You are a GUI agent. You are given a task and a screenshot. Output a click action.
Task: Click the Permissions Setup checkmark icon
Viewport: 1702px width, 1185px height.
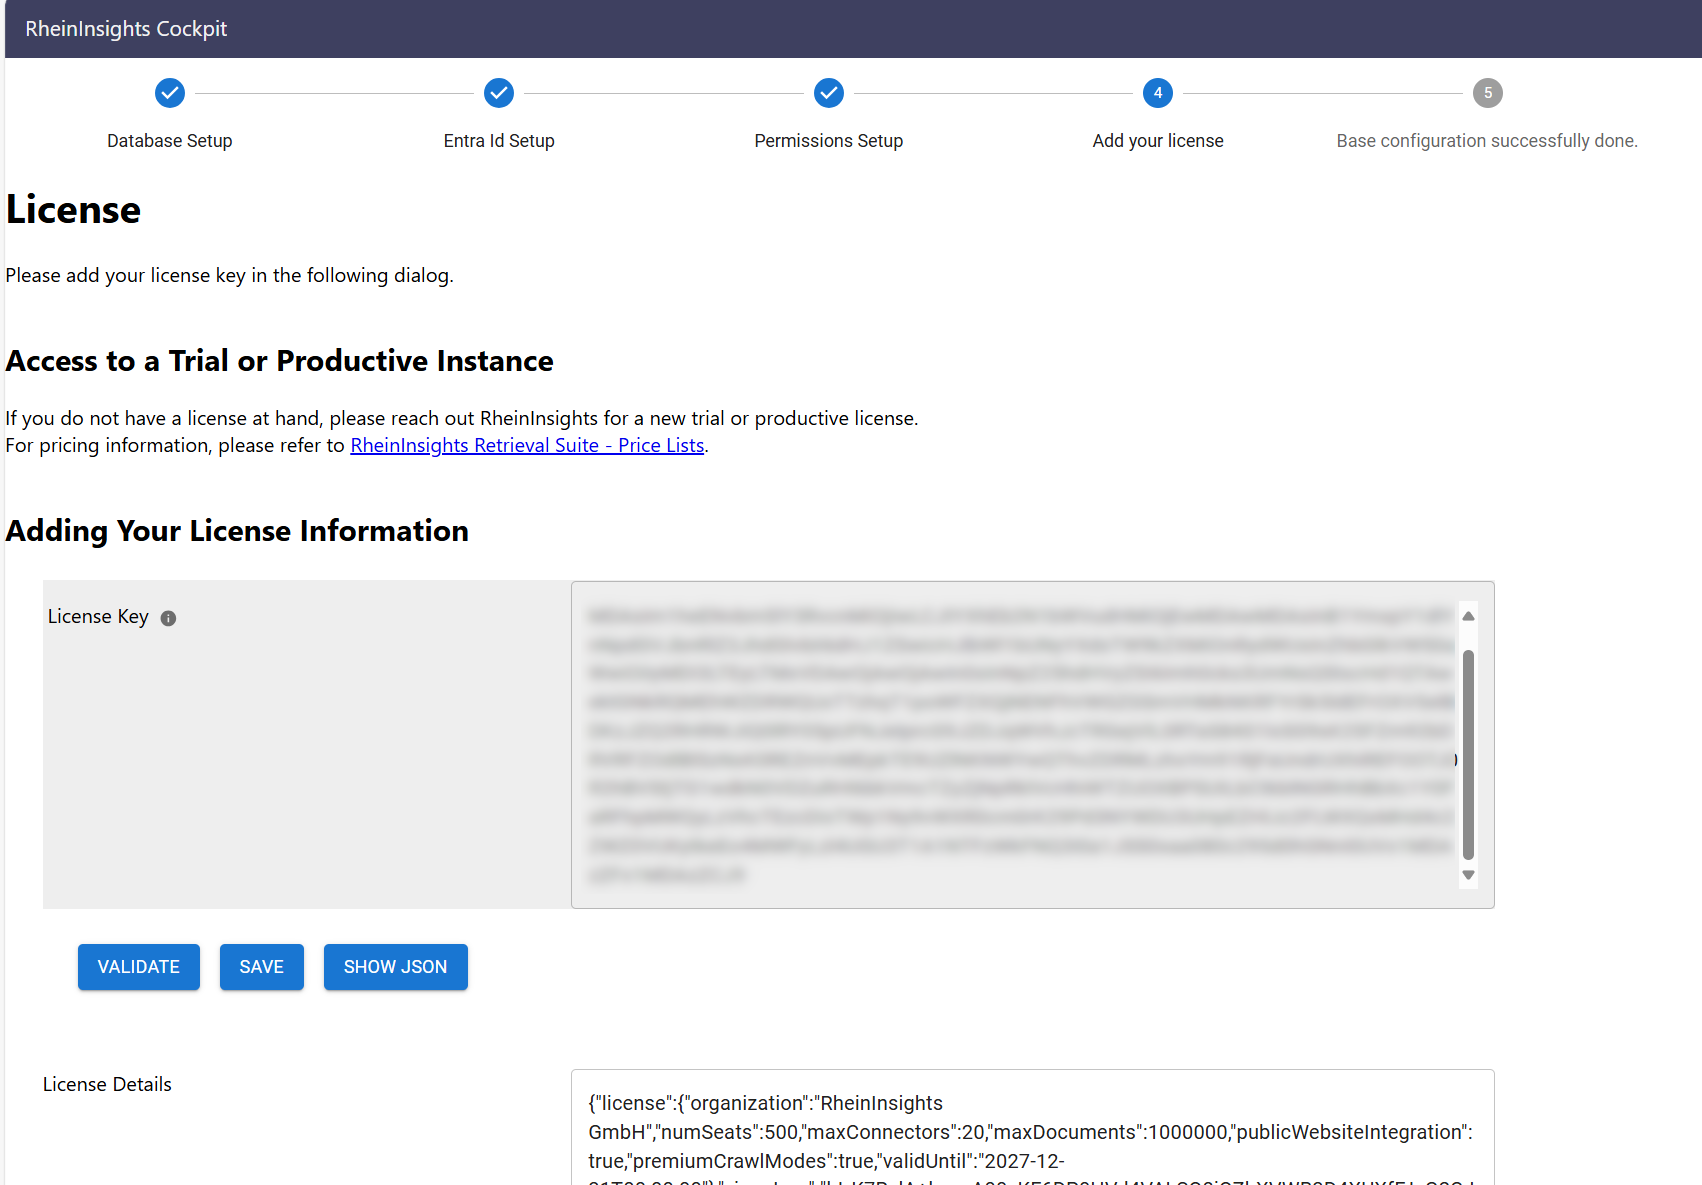pyautogui.click(x=828, y=93)
